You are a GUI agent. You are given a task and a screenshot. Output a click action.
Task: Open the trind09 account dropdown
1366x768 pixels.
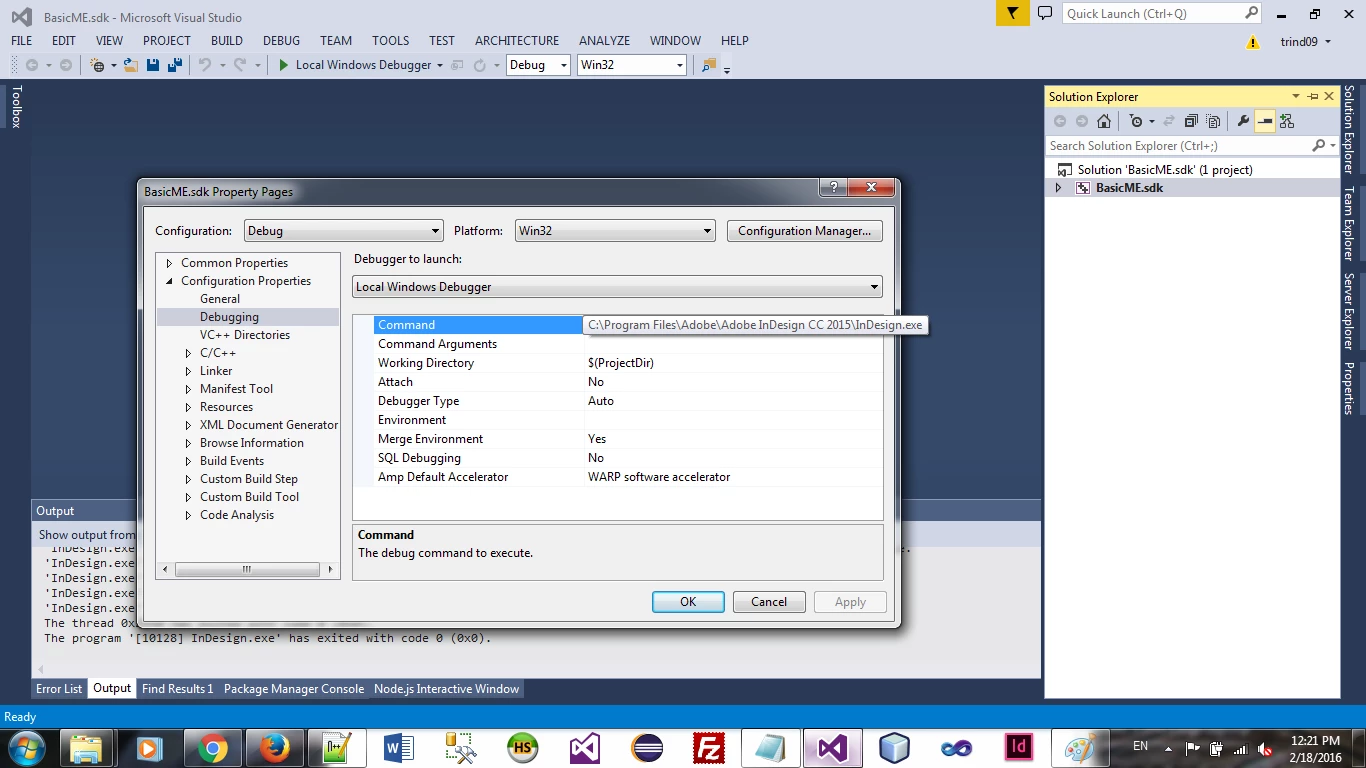(x=1306, y=42)
